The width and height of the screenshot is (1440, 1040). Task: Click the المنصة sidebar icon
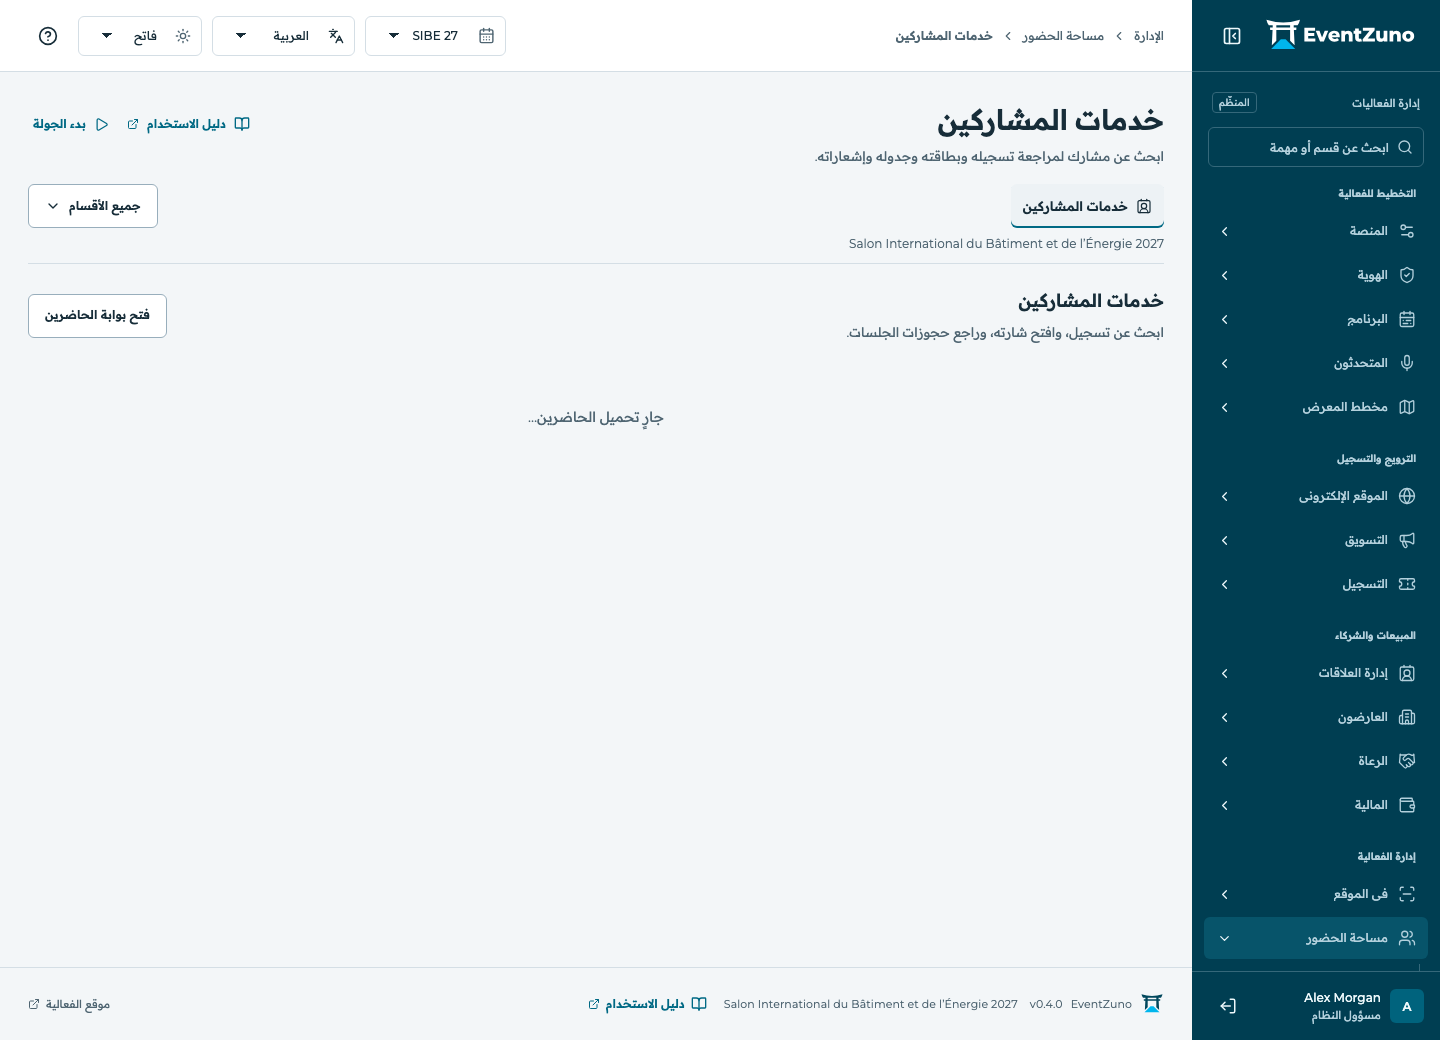point(1407,231)
